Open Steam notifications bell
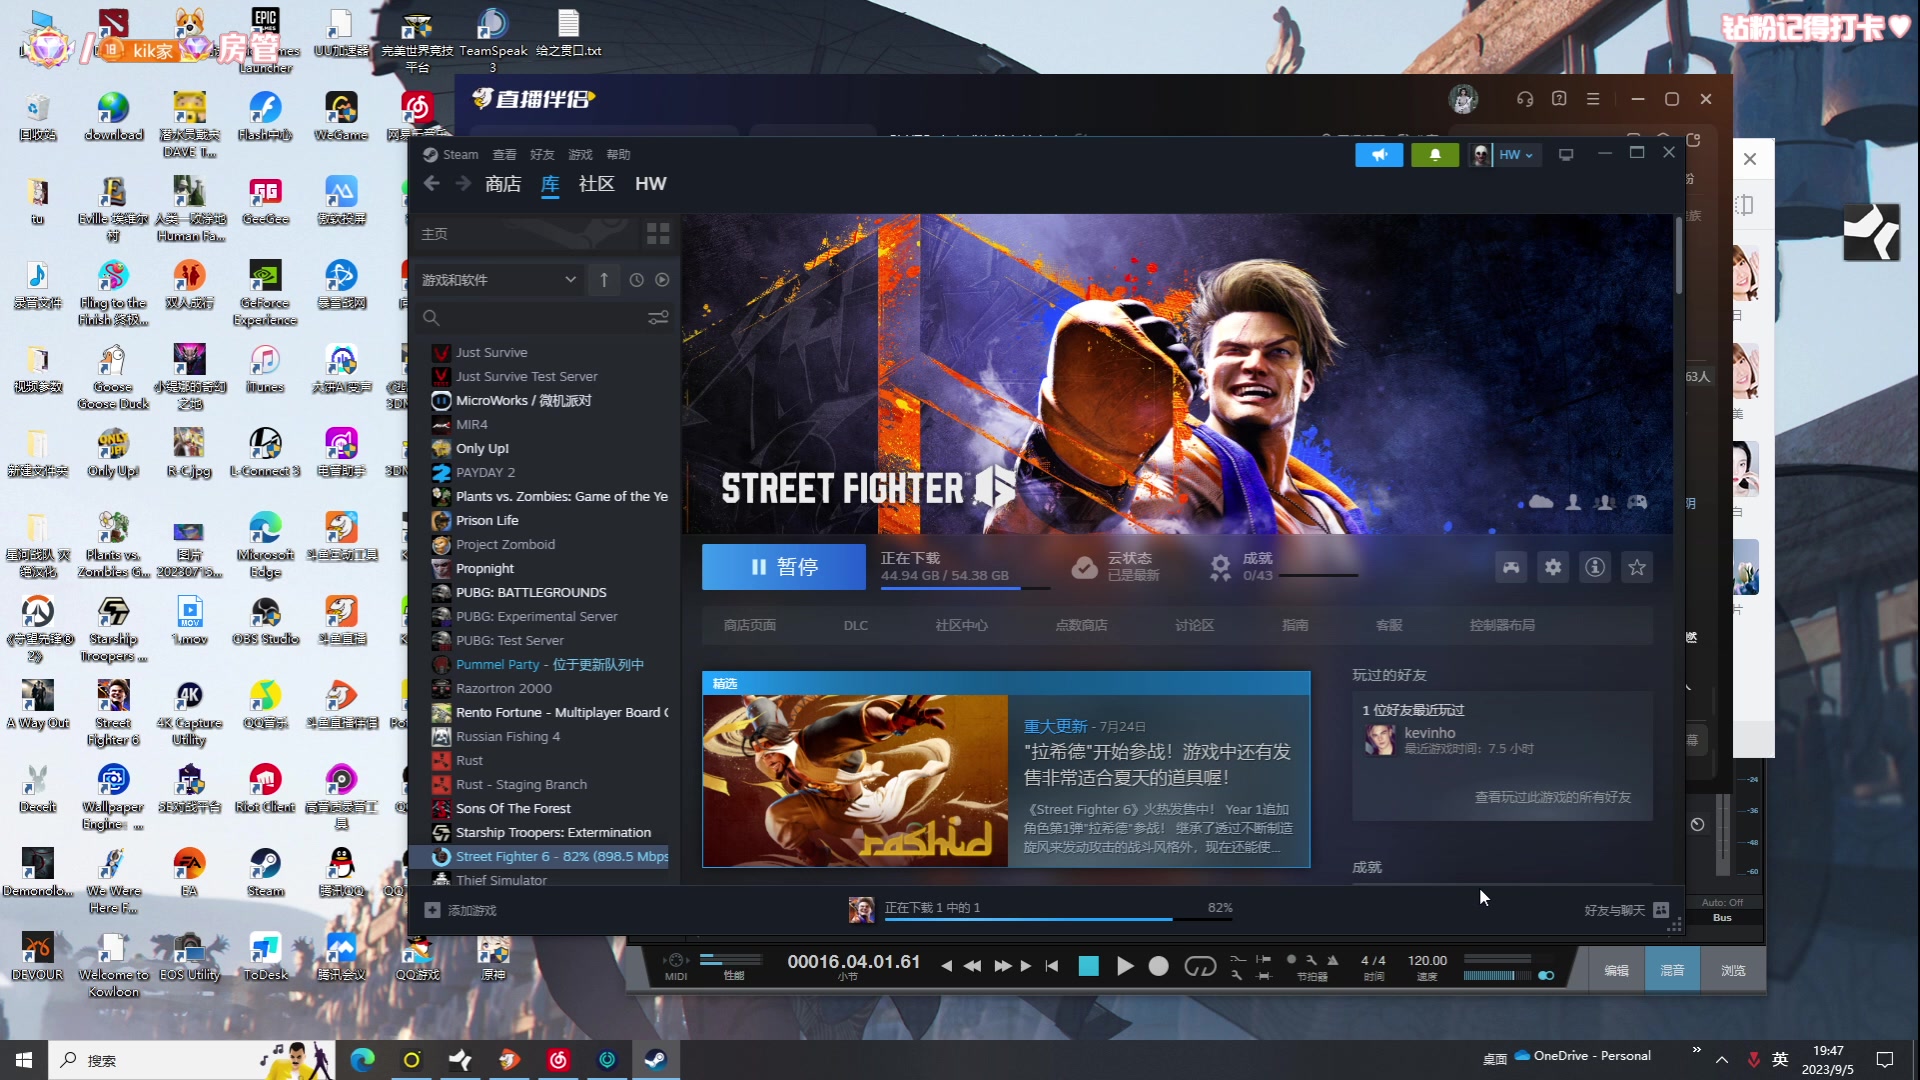The width and height of the screenshot is (1920, 1080). [x=1434, y=155]
